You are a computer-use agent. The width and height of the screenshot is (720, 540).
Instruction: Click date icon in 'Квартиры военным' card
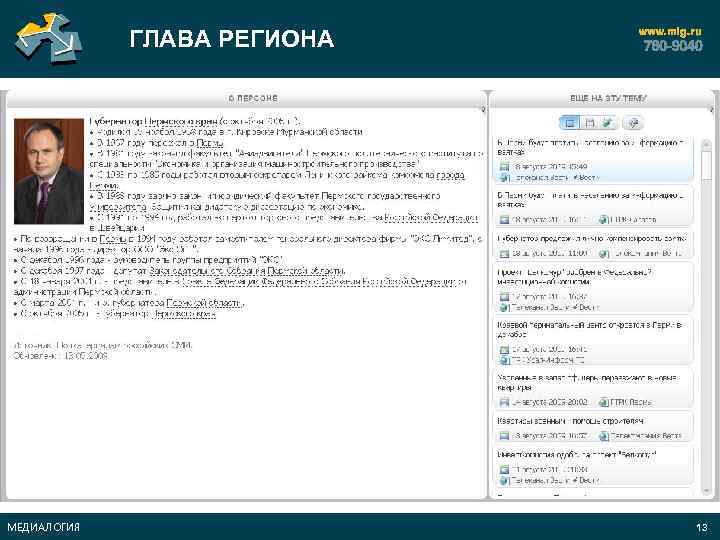[x=504, y=435]
